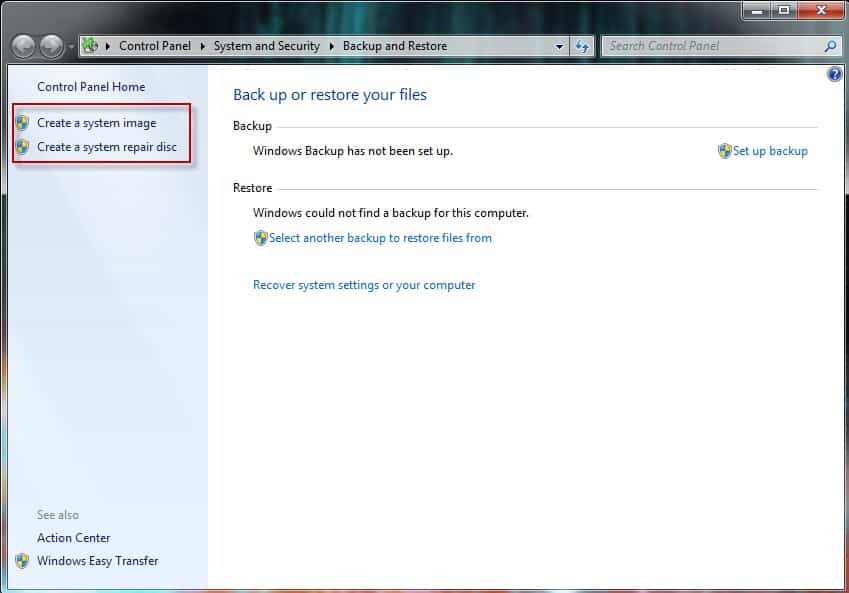
Task: Click Create a system repair disc link
Action: tap(107, 147)
